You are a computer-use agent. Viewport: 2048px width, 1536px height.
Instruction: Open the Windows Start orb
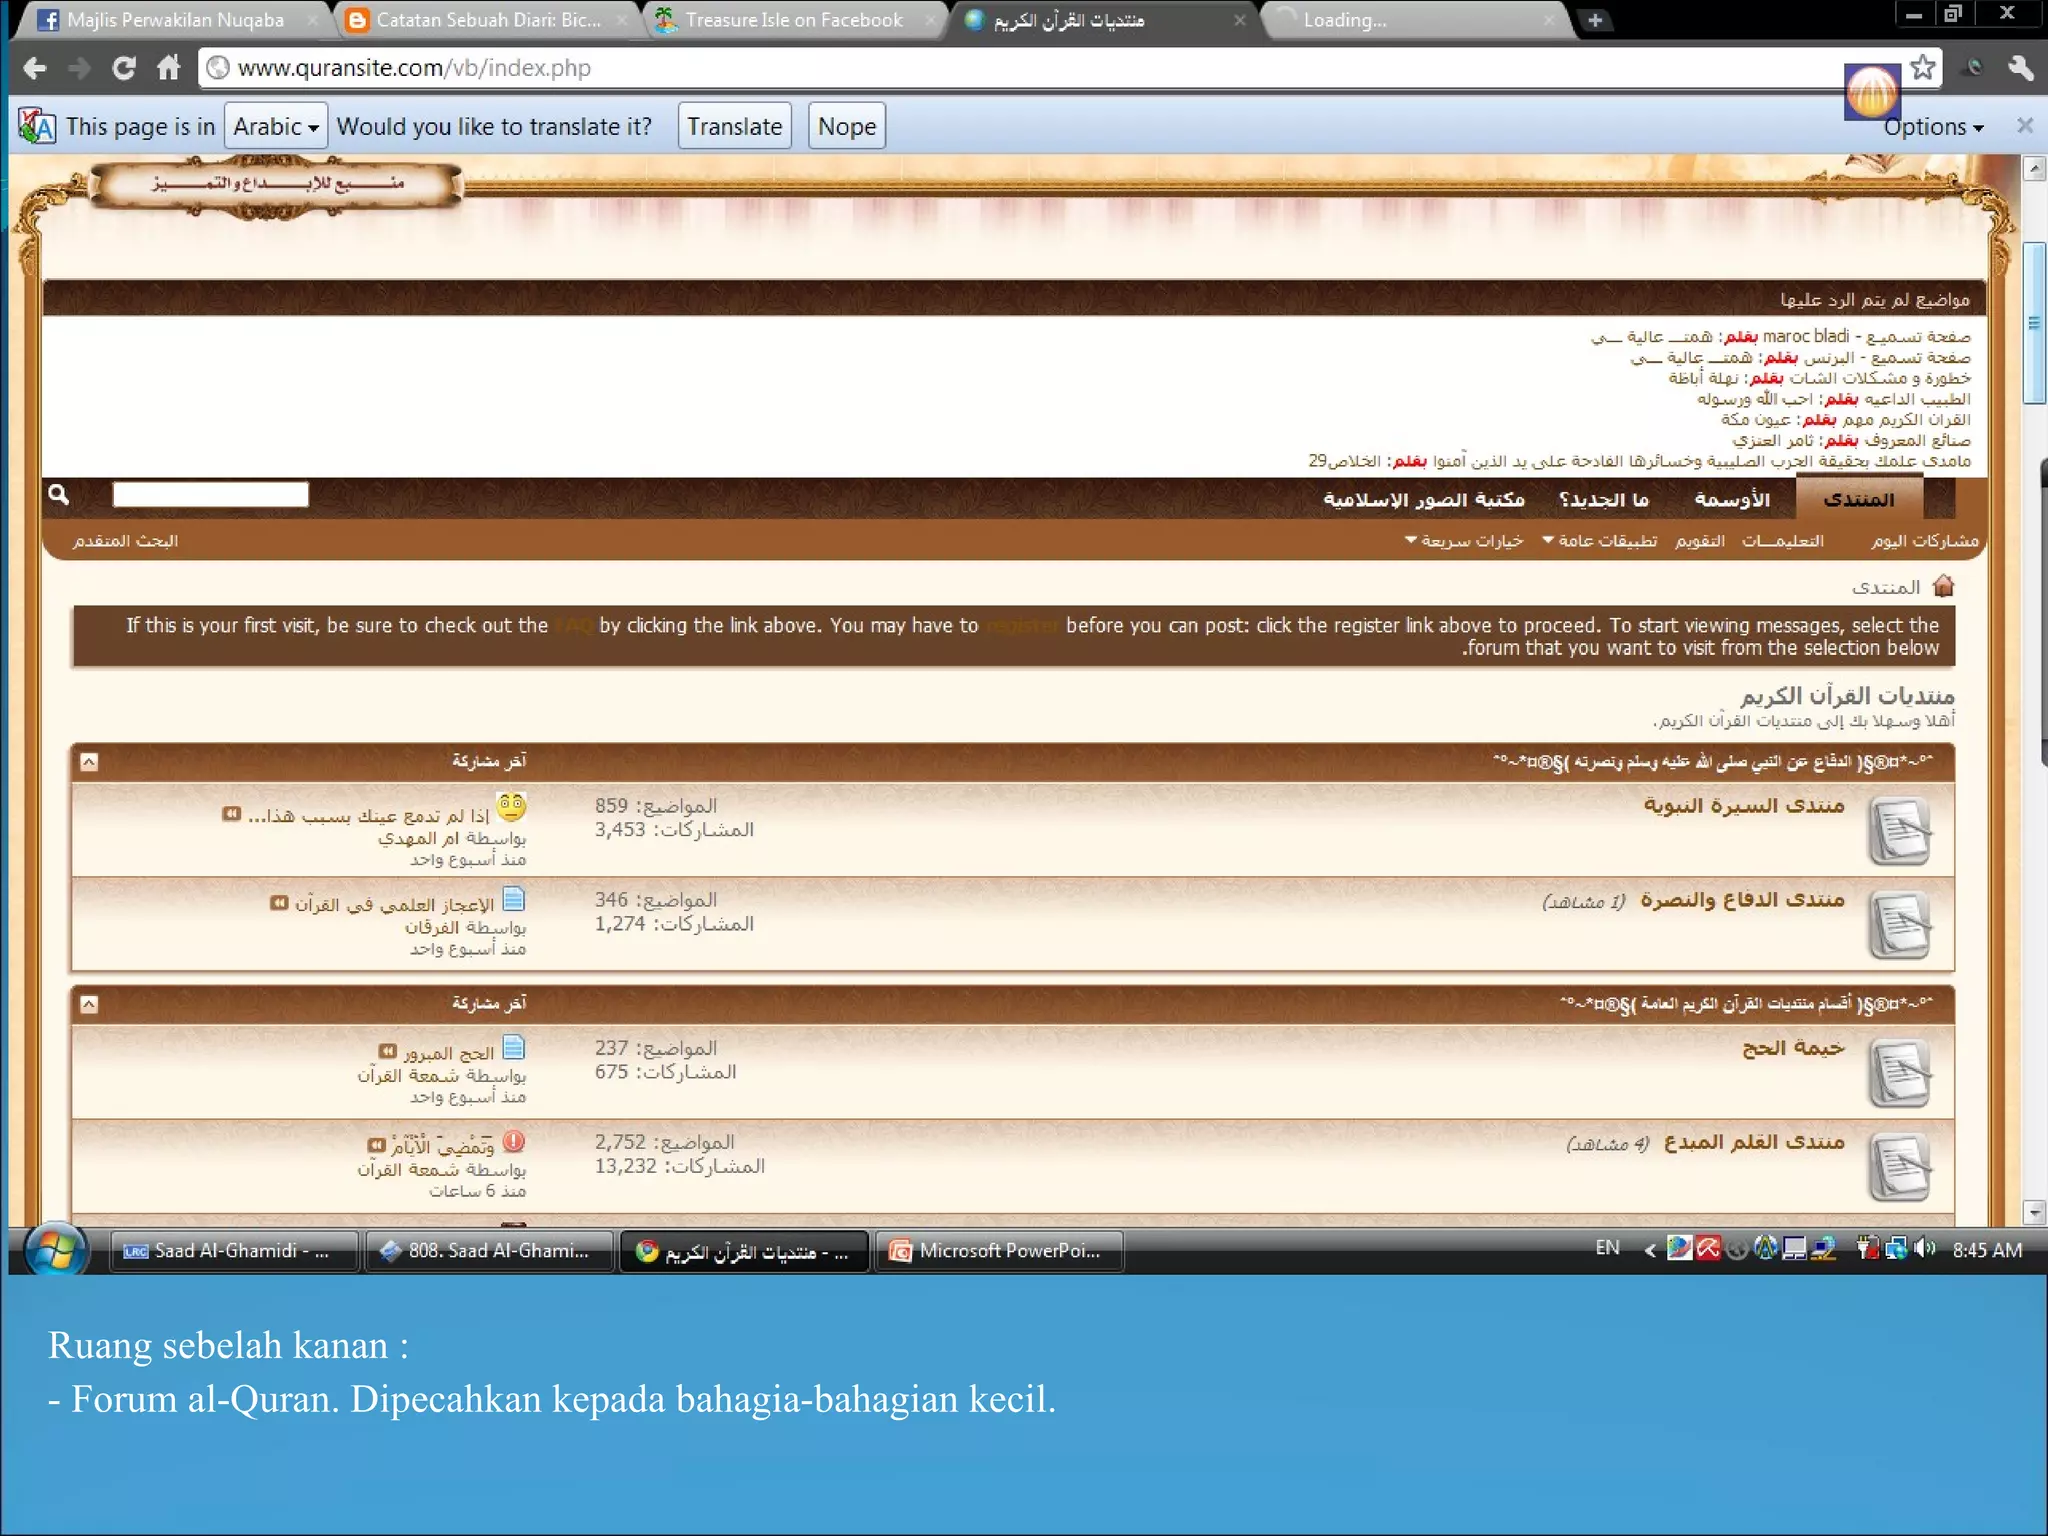point(55,1250)
